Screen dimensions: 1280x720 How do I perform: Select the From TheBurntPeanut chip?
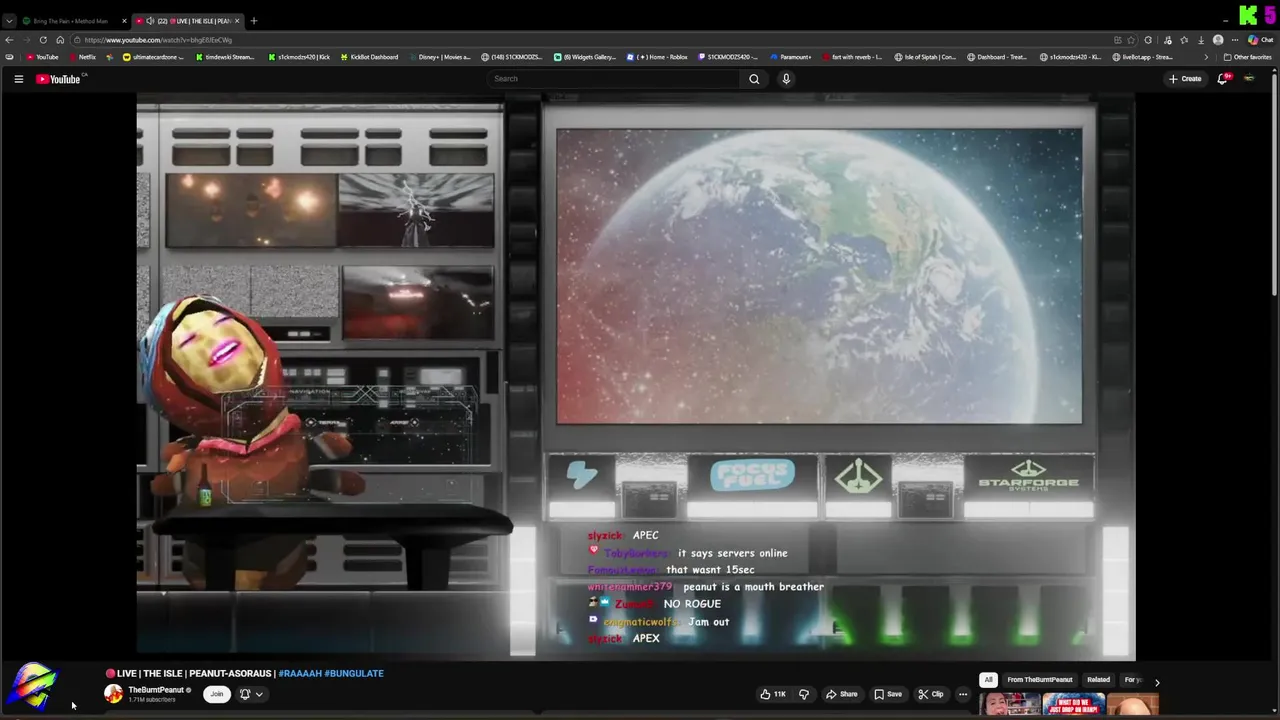pos(1040,680)
